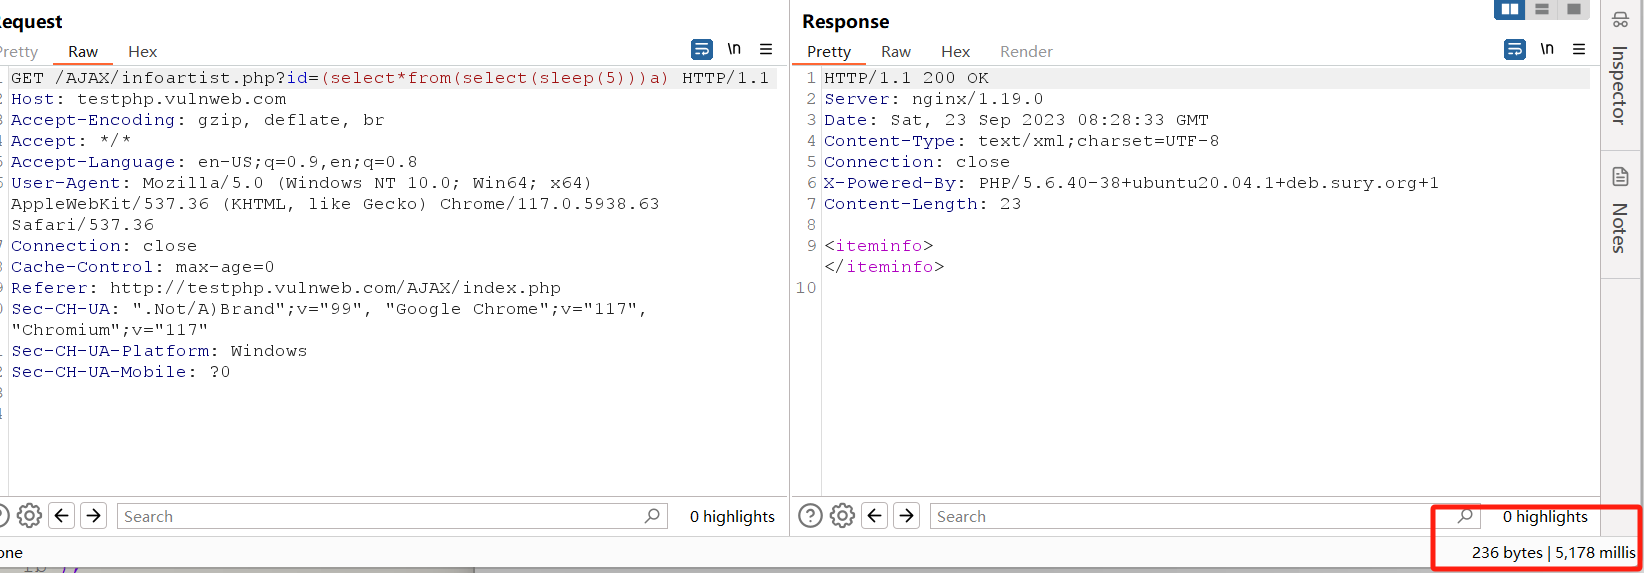Click the Sec-CH-UA-Platform header line
The image size is (1644, 573).
pos(159,351)
